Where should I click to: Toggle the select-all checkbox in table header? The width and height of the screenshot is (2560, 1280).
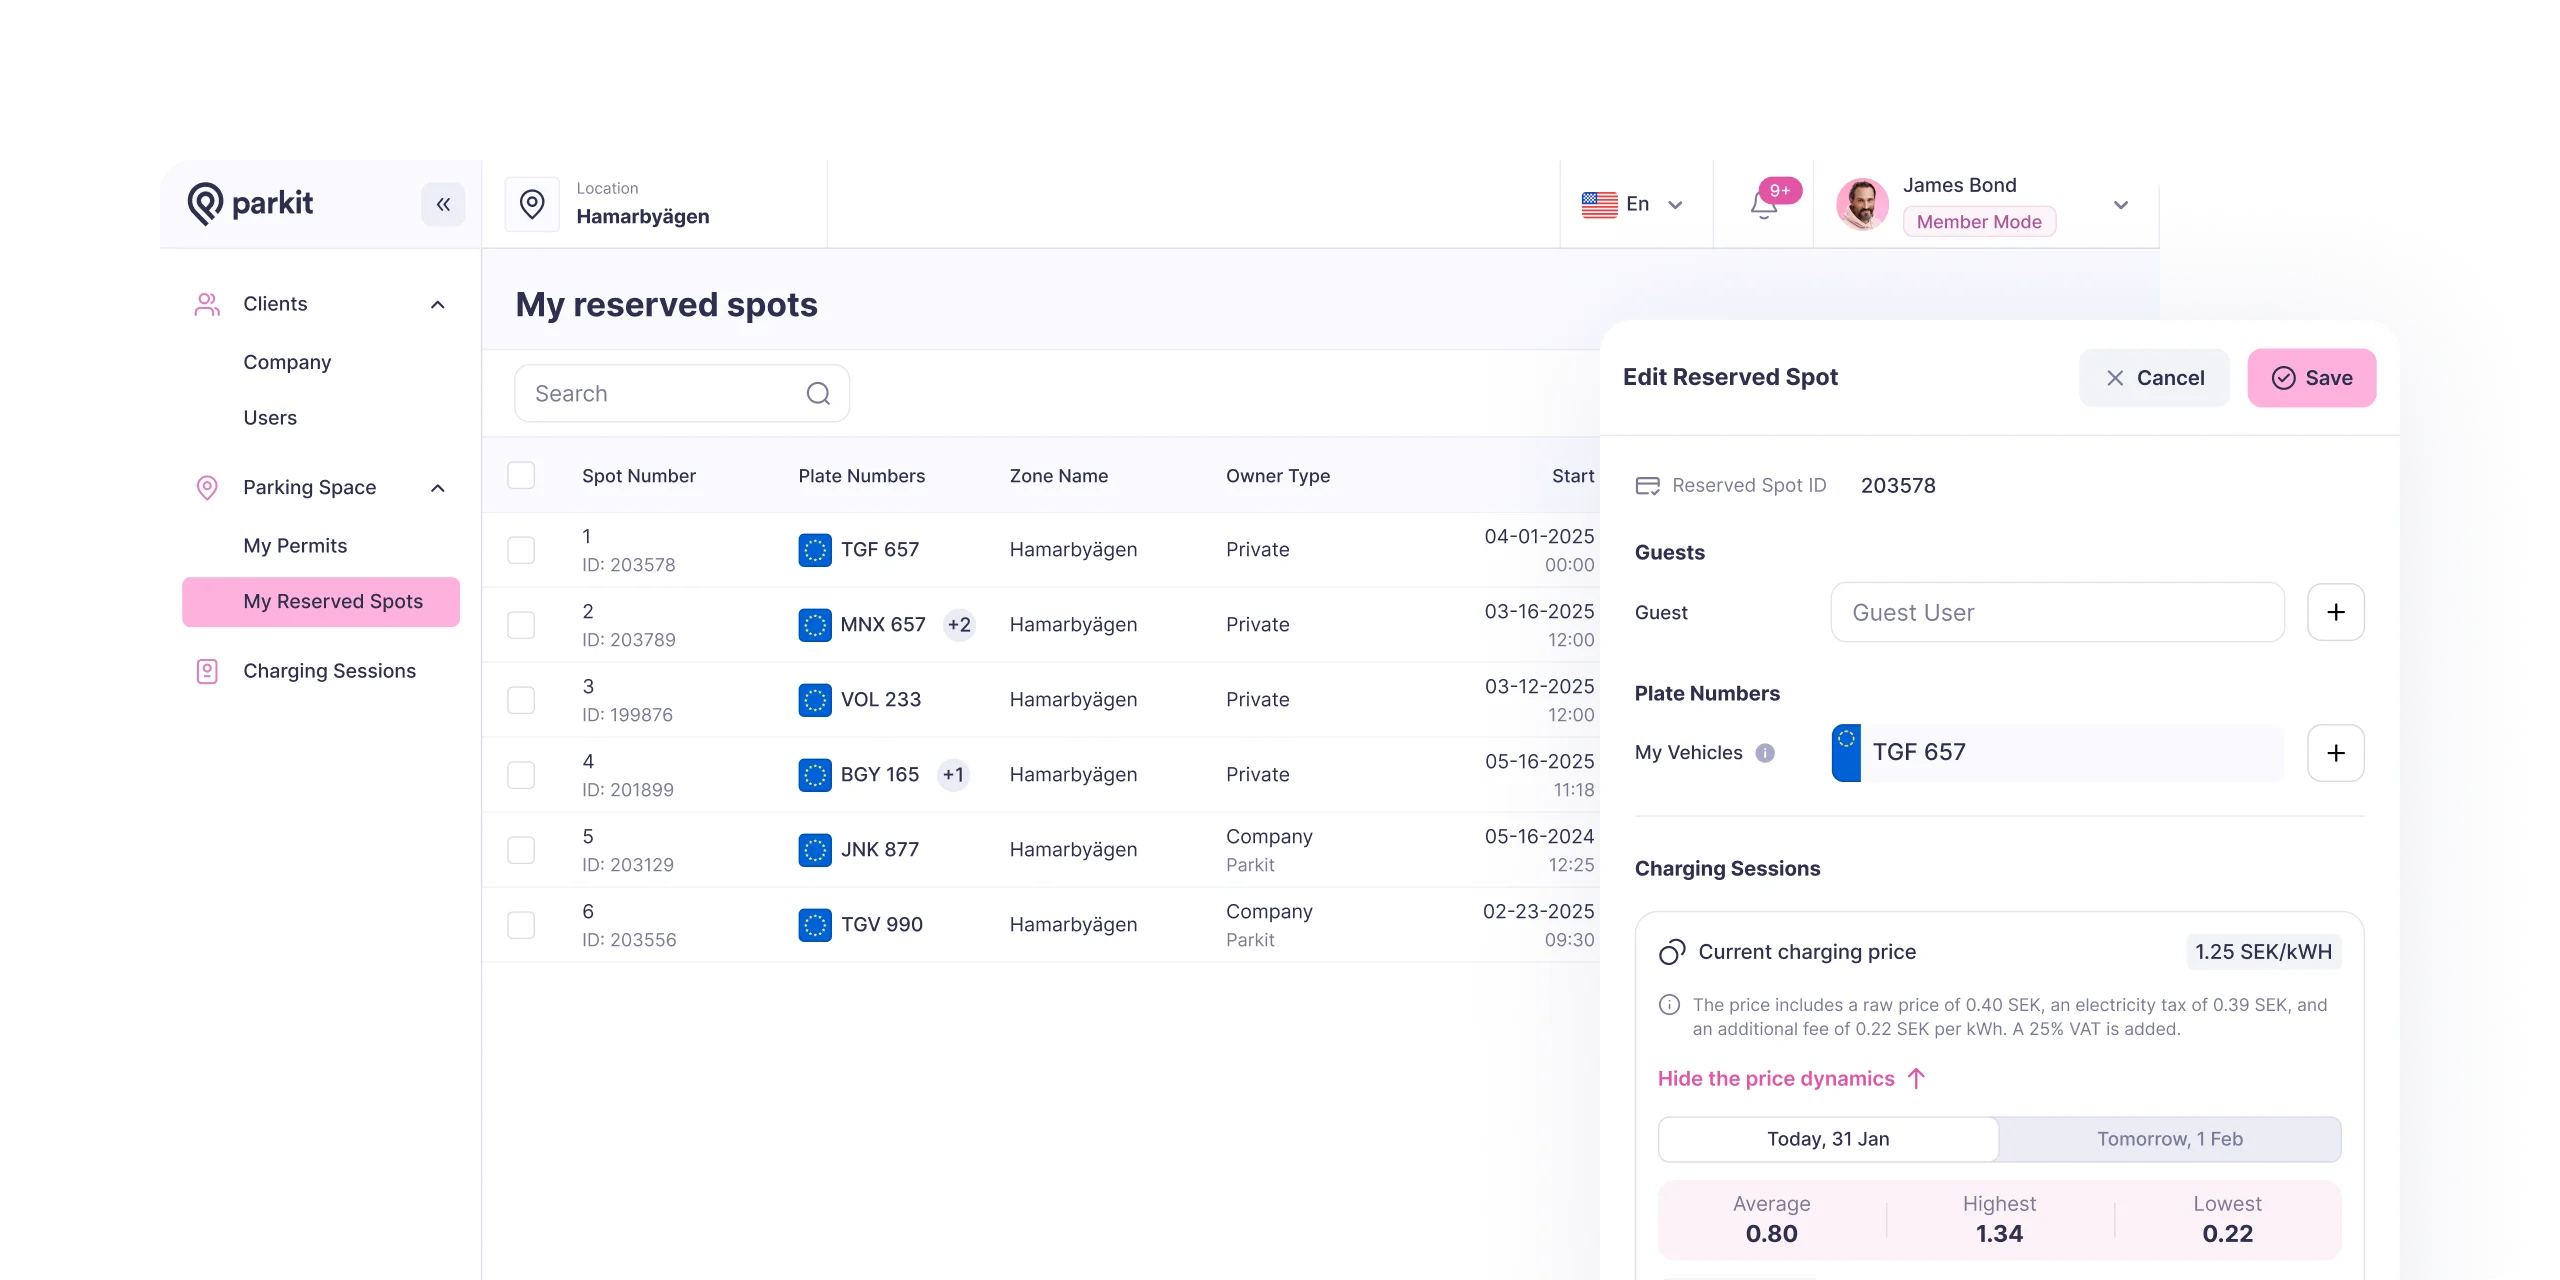[x=521, y=476]
